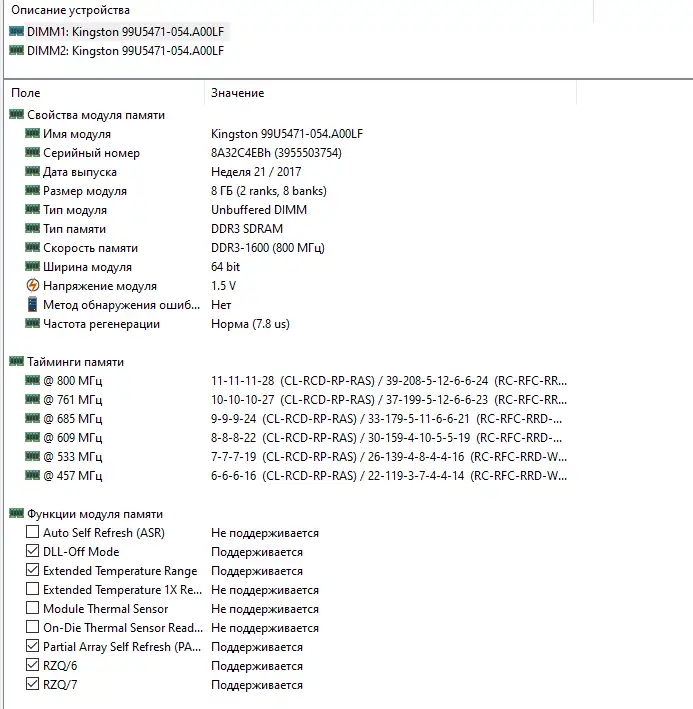The image size is (693, 709).
Task: Click the icon beside '@ 533 МГц'
Action: tap(32, 456)
